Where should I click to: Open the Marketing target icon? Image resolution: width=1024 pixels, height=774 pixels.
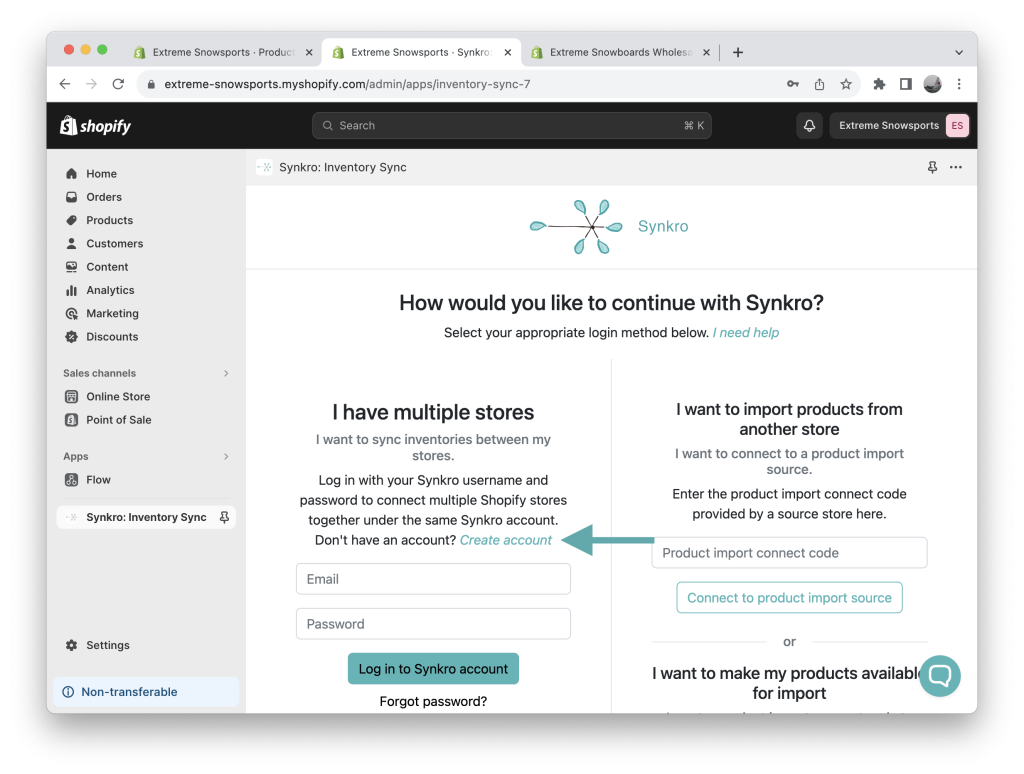(x=71, y=314)
